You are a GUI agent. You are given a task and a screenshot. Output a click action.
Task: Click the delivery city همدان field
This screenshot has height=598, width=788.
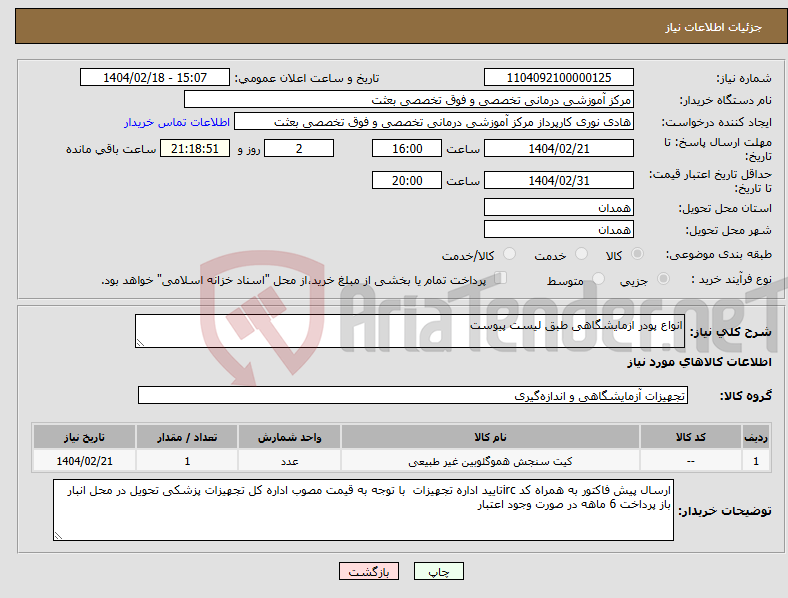pos(559,229)
